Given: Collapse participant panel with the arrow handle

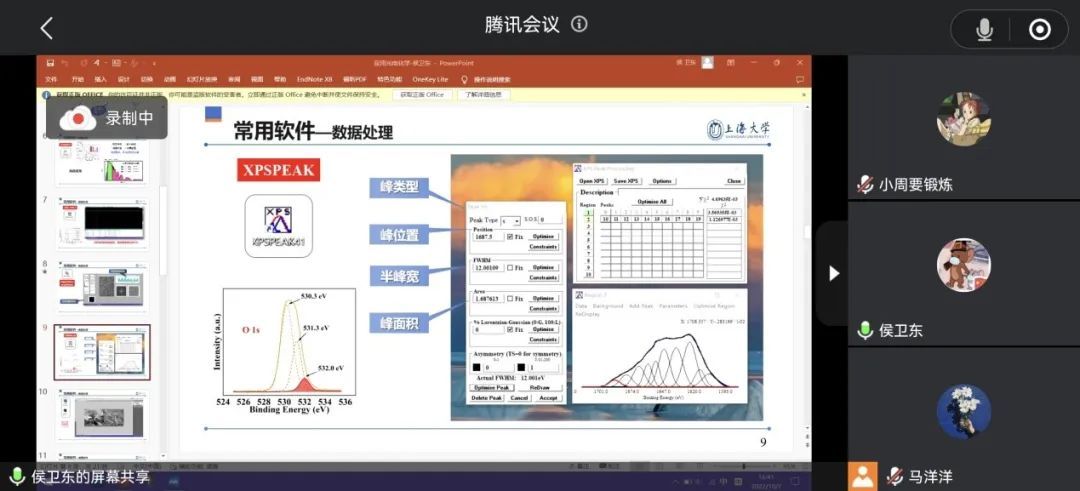Looking at the screenshot, I should click(x=833, y=273).
